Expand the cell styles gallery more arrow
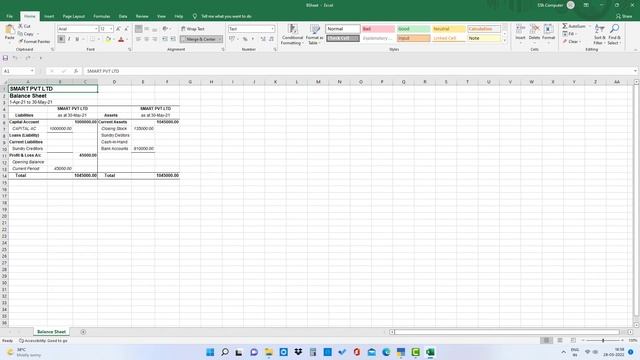This screenshot has height=360, width=640. coord(504,40)
